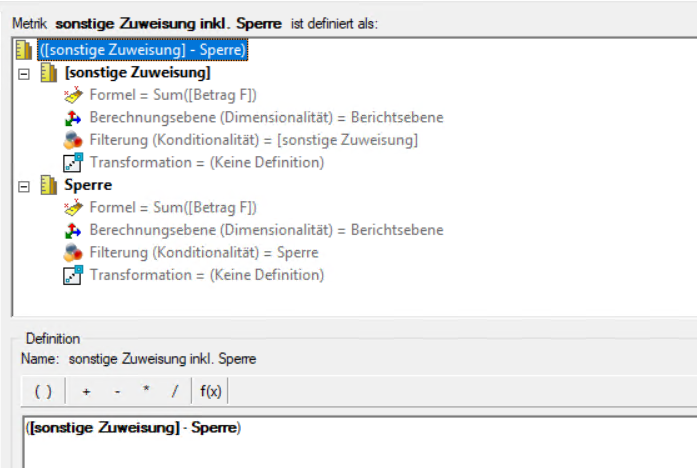
Task: Click the sonstige Zuweisung metric icon
Action: point(48,73)
